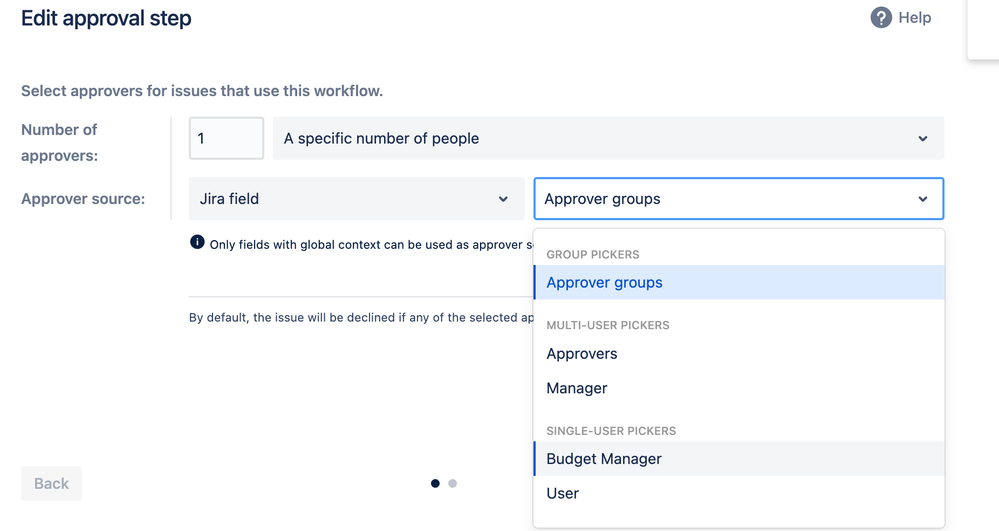Click the 'Number of approvers:' label
This screenshot has height=531, width=999.
(59, 143)
